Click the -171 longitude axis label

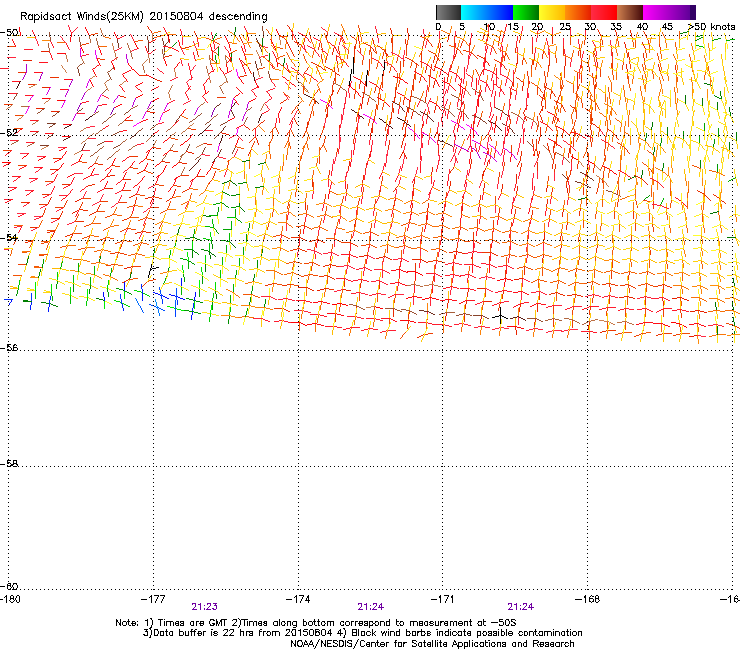click(x=443, y=599)
